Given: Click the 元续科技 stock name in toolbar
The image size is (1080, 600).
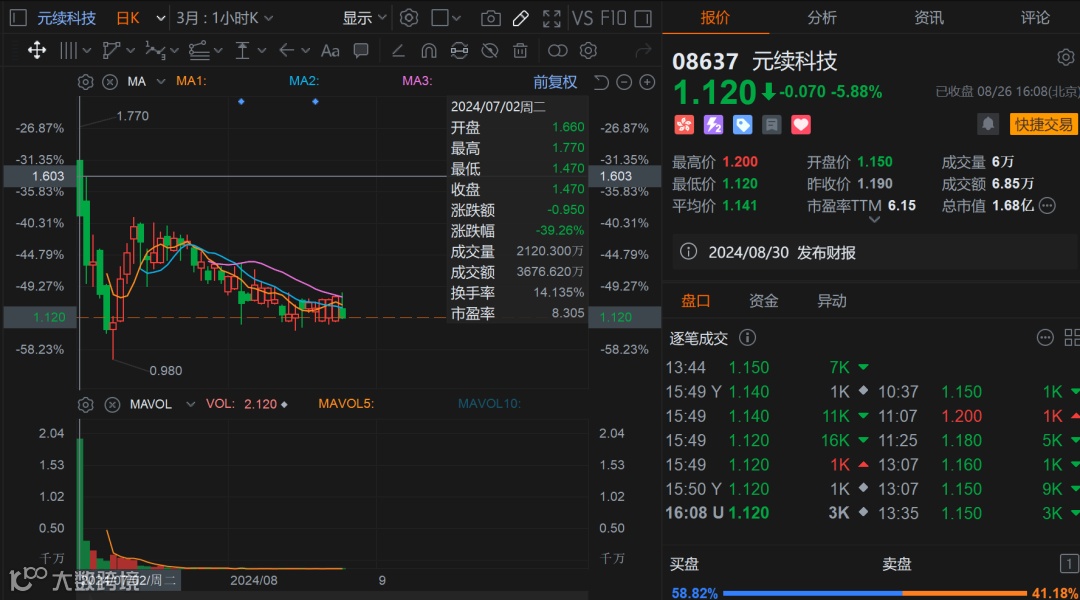Looking at the screenshot, I should 66,19.
